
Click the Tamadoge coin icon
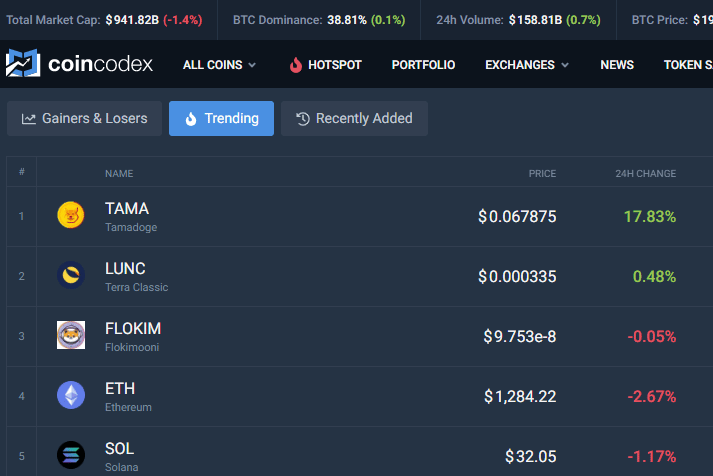[x=71, y=215]
